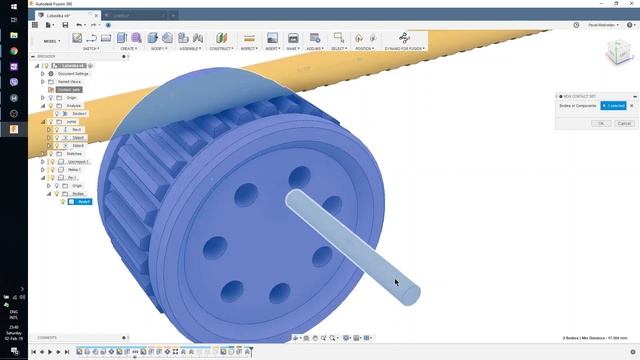
Task: Jump to timeline beginning
Action: pos(33,352)
